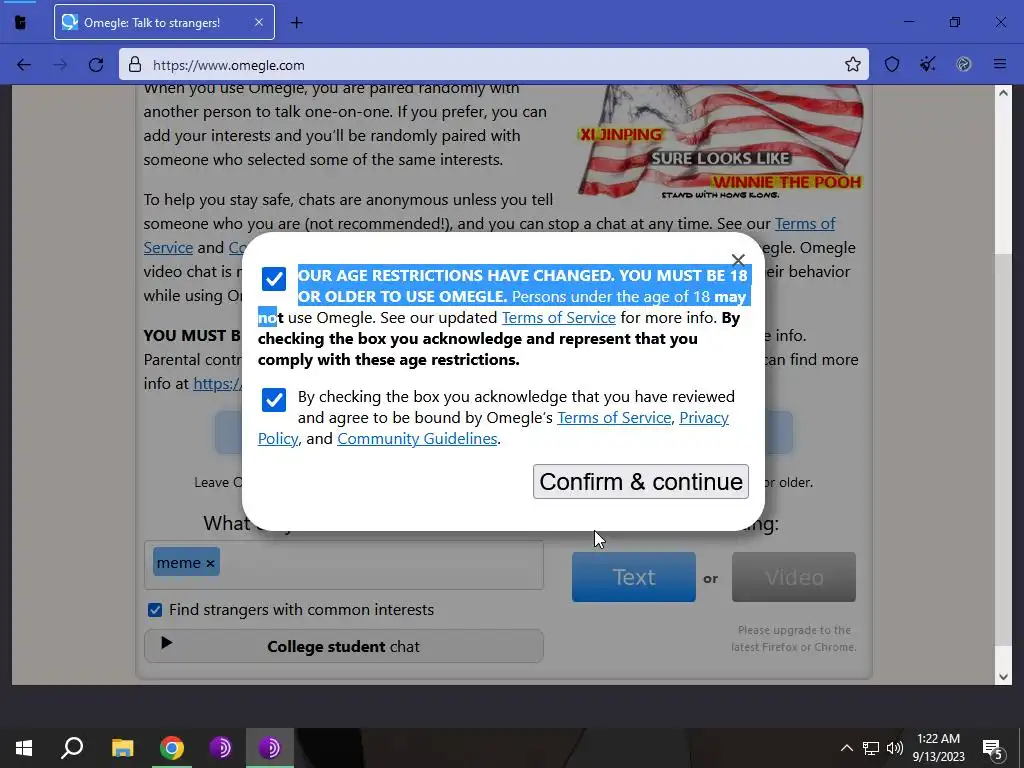Open the Windows Start menu
Screen dimensions: 1024x768
(x=24, y=748)
